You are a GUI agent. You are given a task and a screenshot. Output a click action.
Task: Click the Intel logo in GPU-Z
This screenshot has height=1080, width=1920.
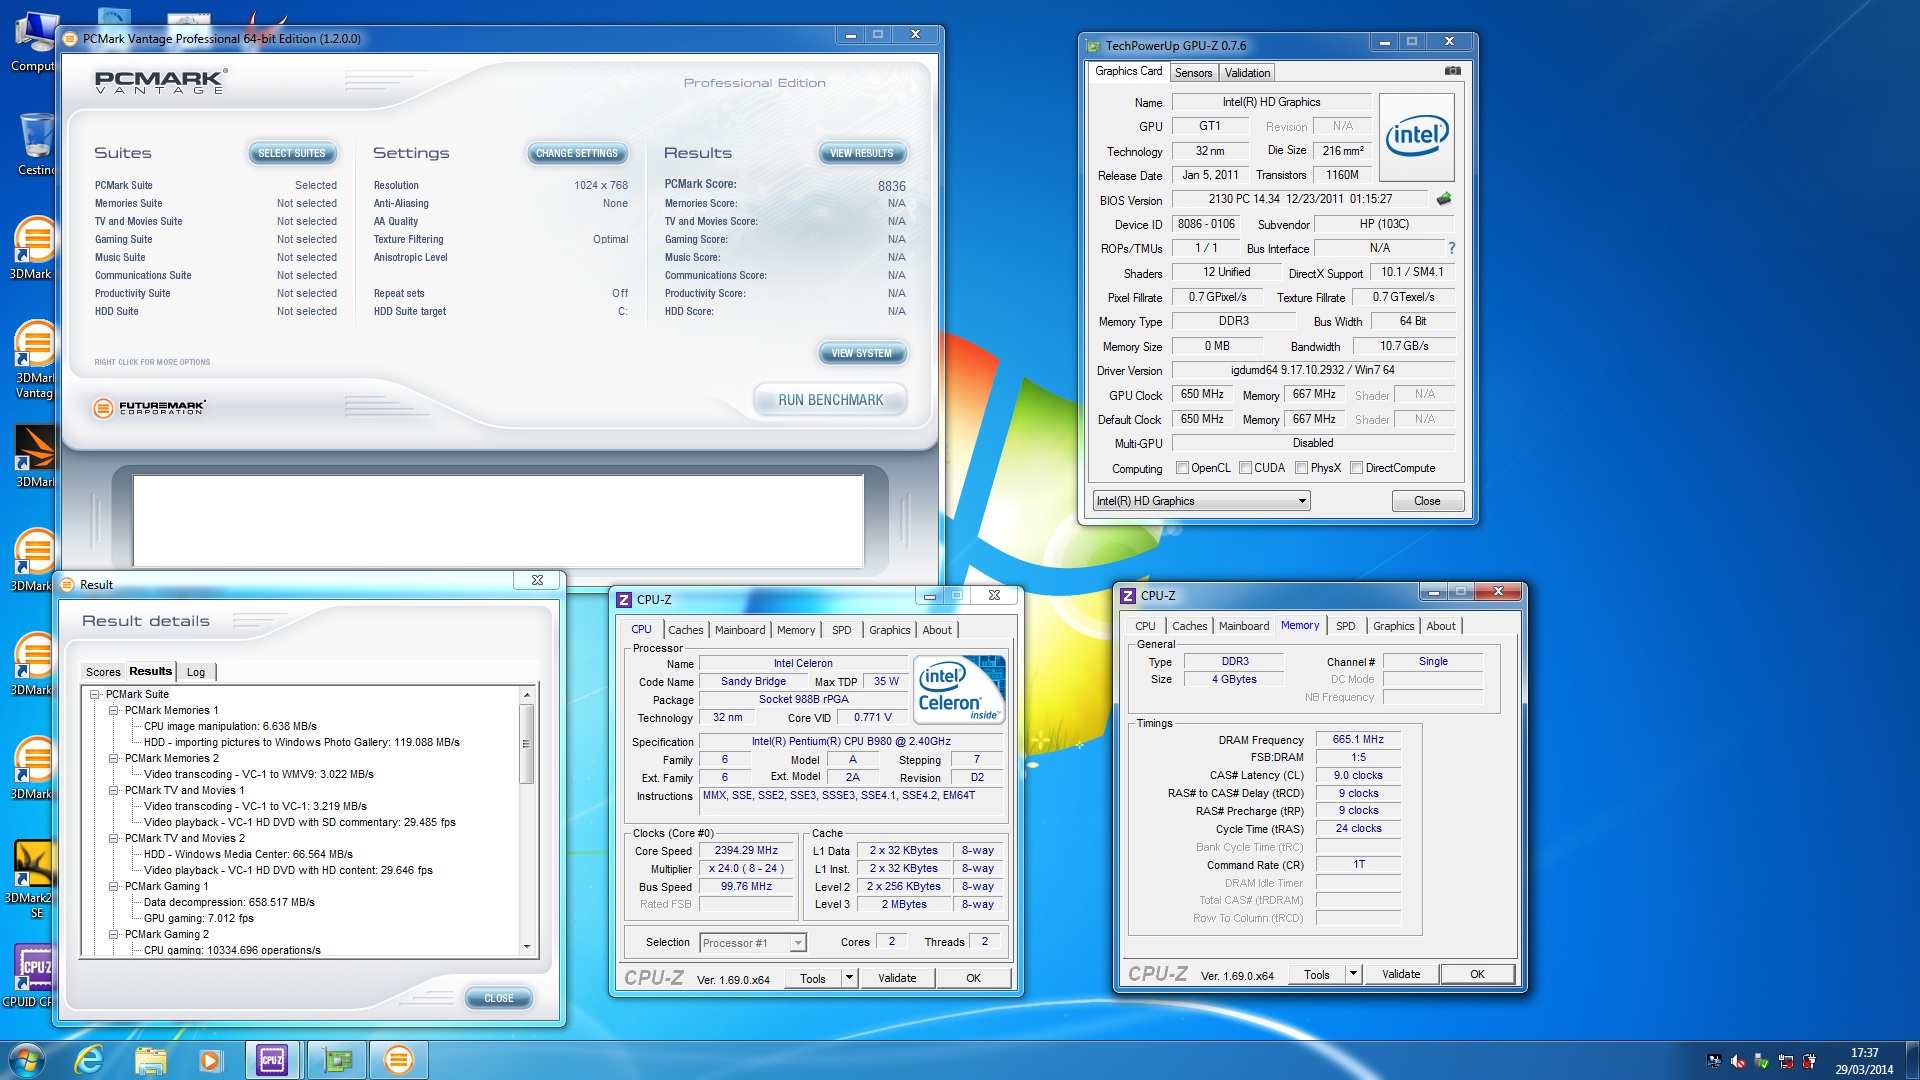1416,137
